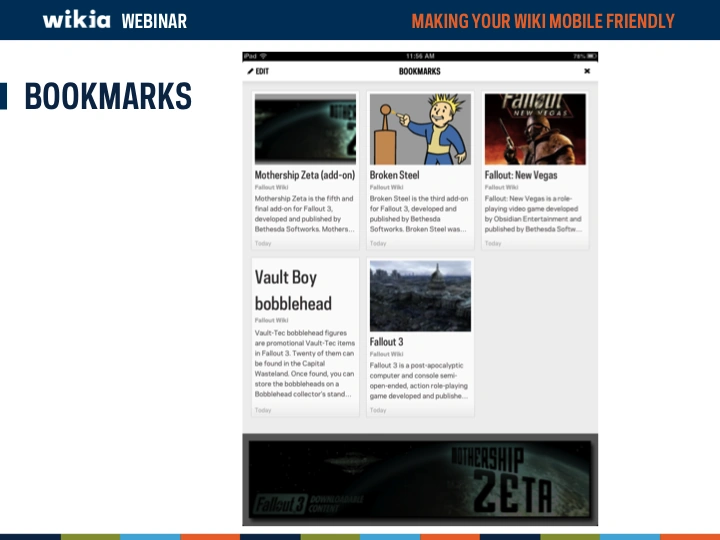Open the Fallout 3 wasteland thumbnail
Viewport: 720px width, 540px height.
tap(420, 296)
